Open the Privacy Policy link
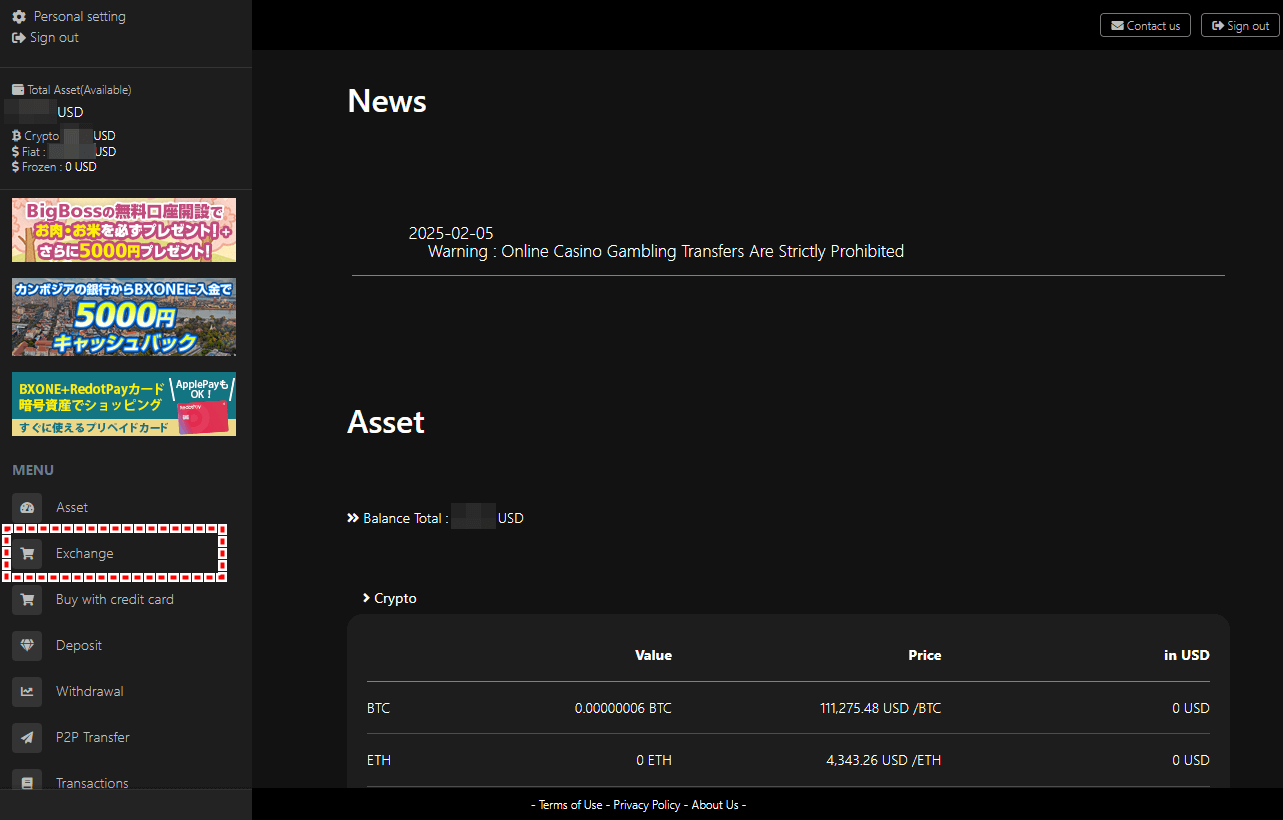The width and height of the screenshot is (1283, 820). 647,805
